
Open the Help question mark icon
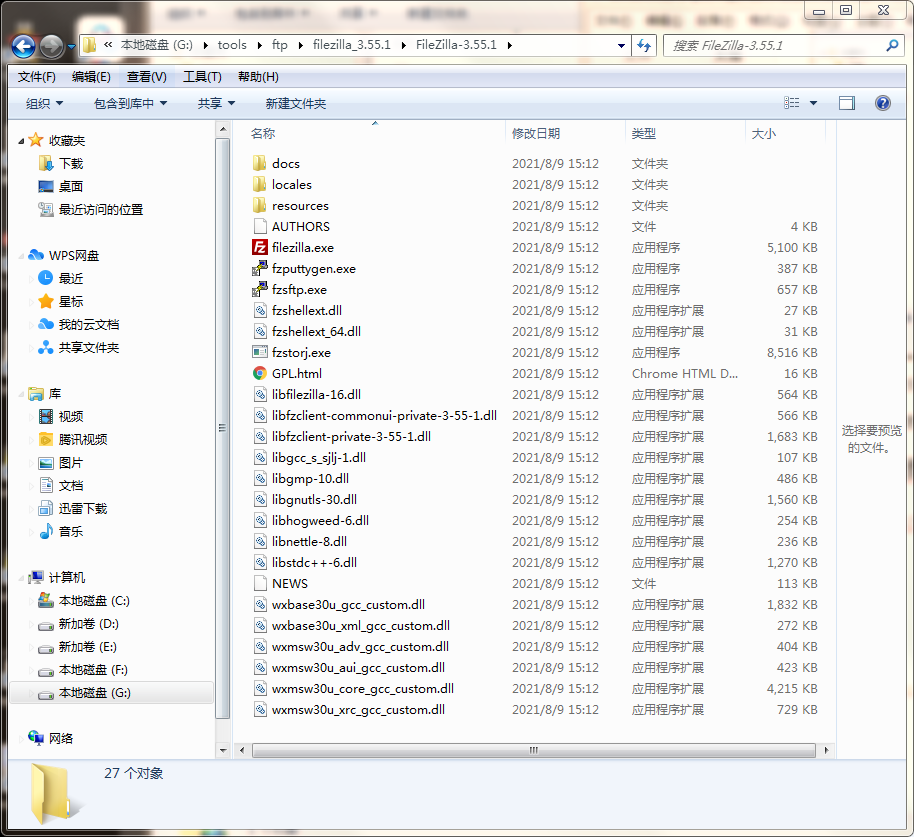[x=883, y=103]
